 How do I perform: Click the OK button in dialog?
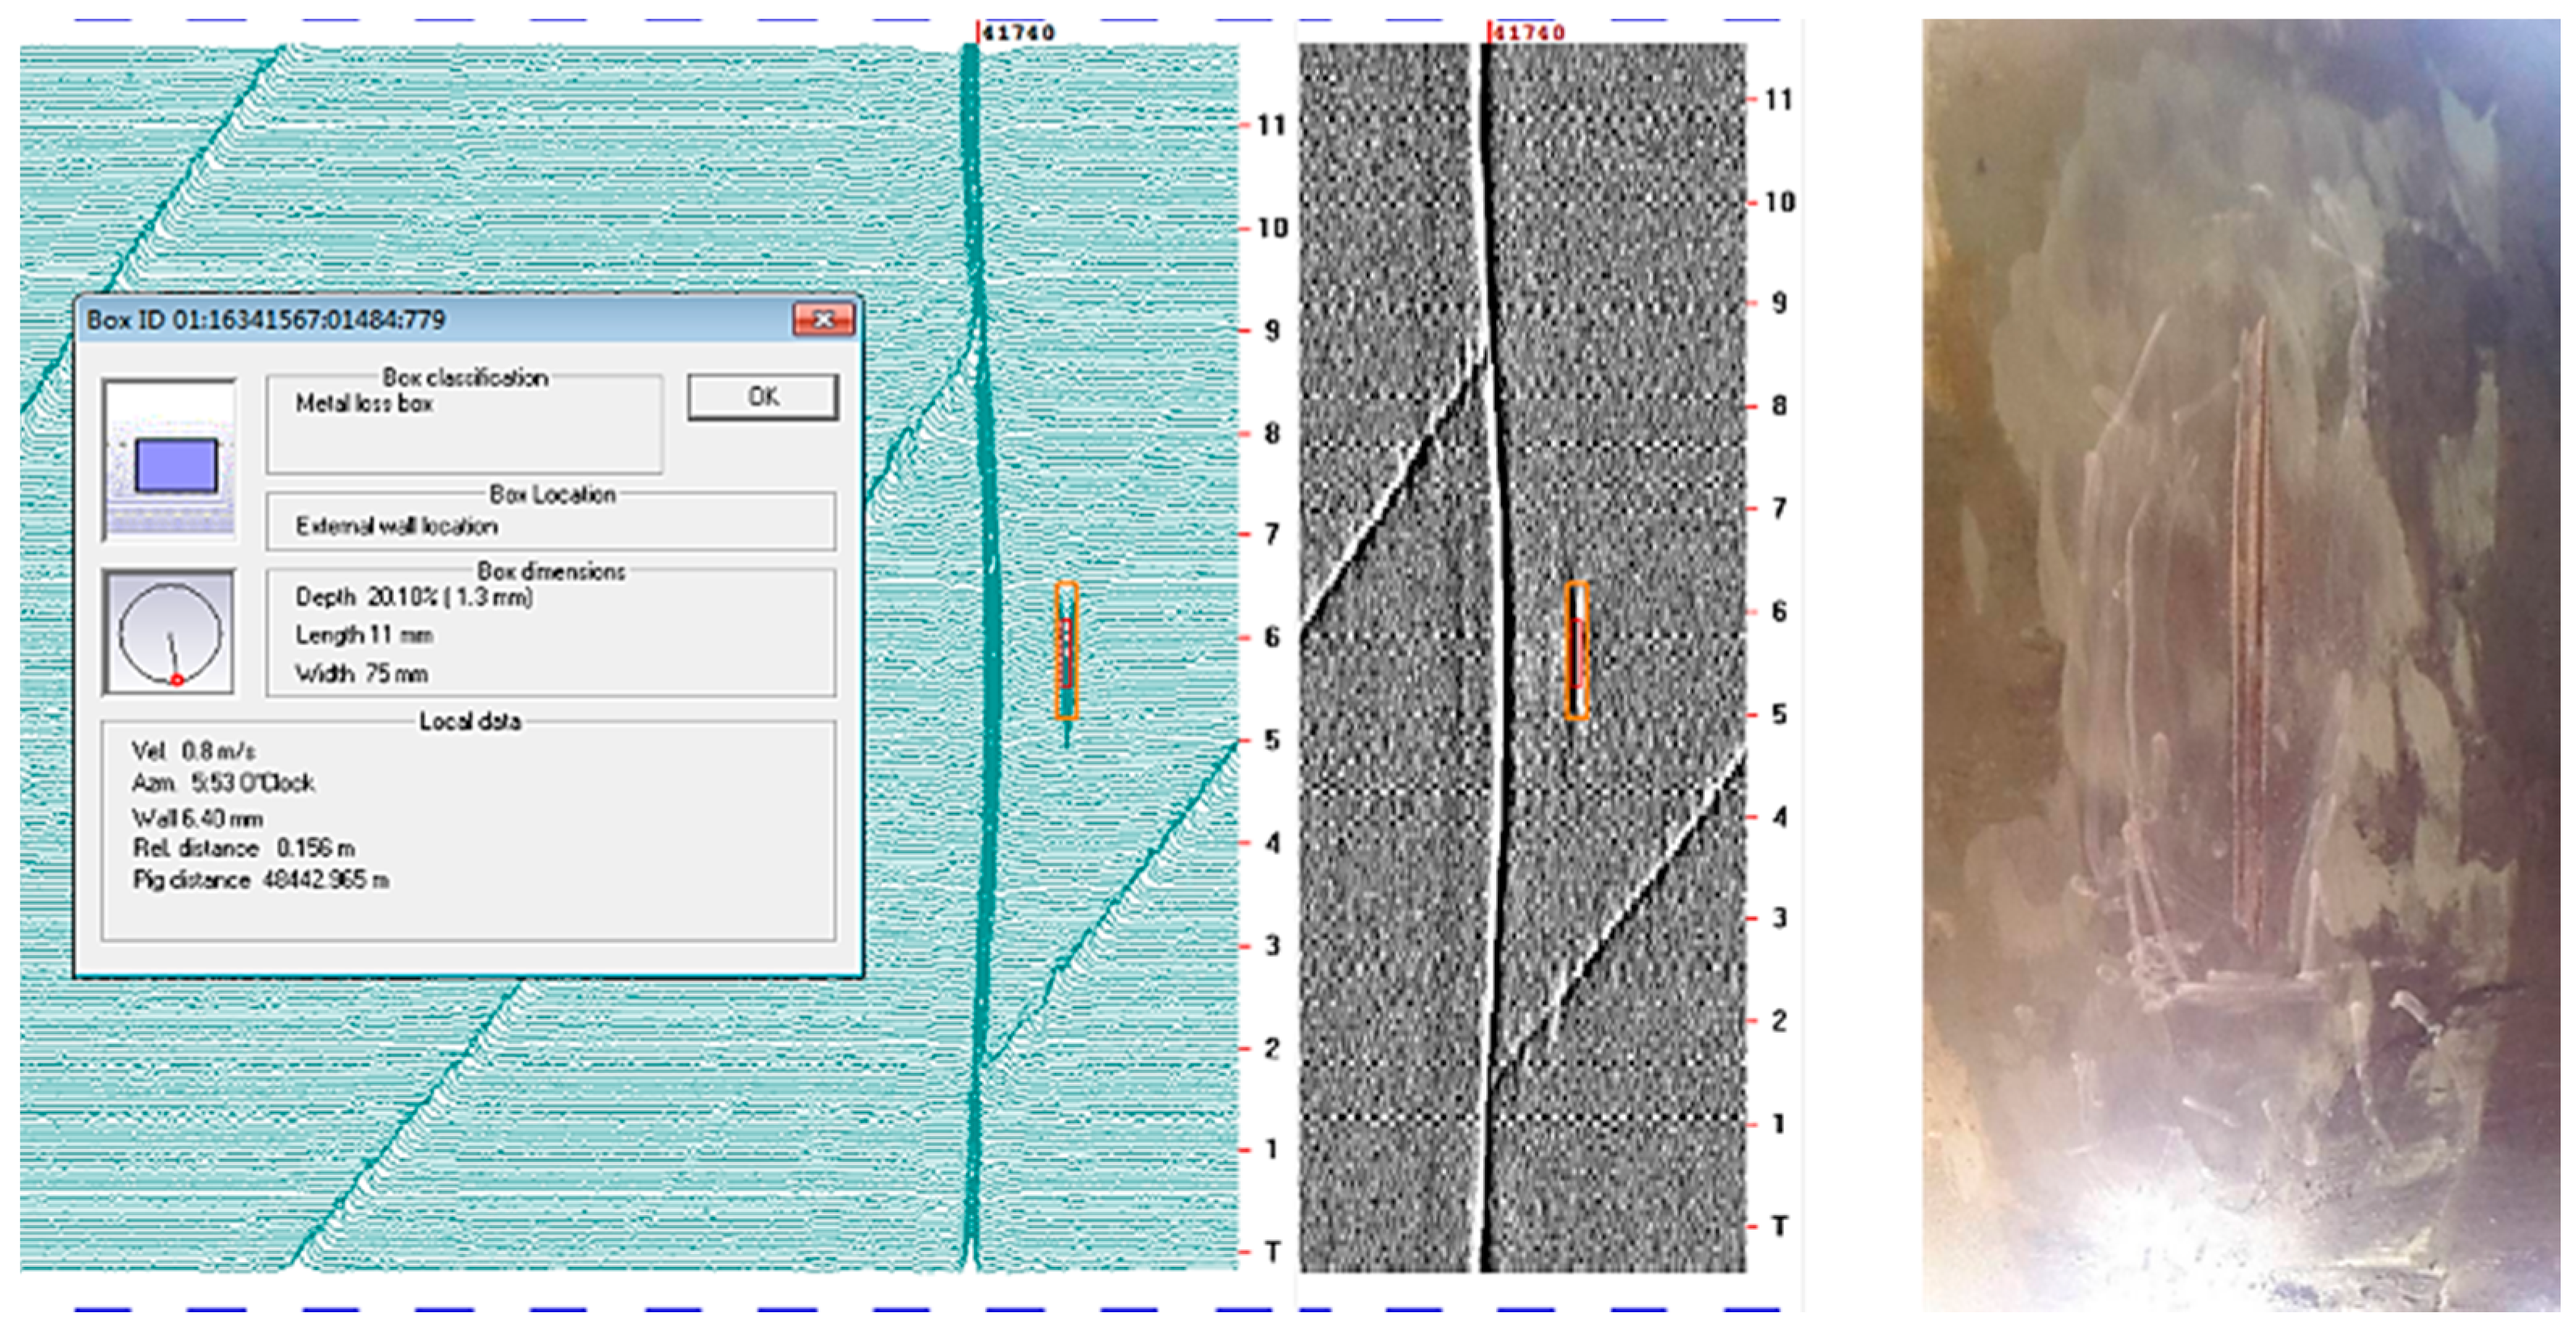click(x=762, y=397)
